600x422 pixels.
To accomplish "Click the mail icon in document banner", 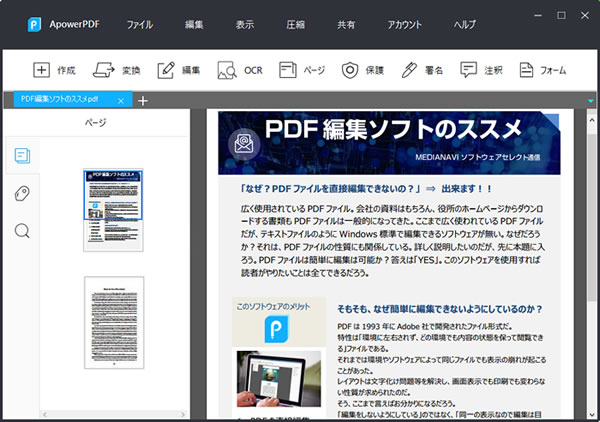I will (x=244, y=144).
